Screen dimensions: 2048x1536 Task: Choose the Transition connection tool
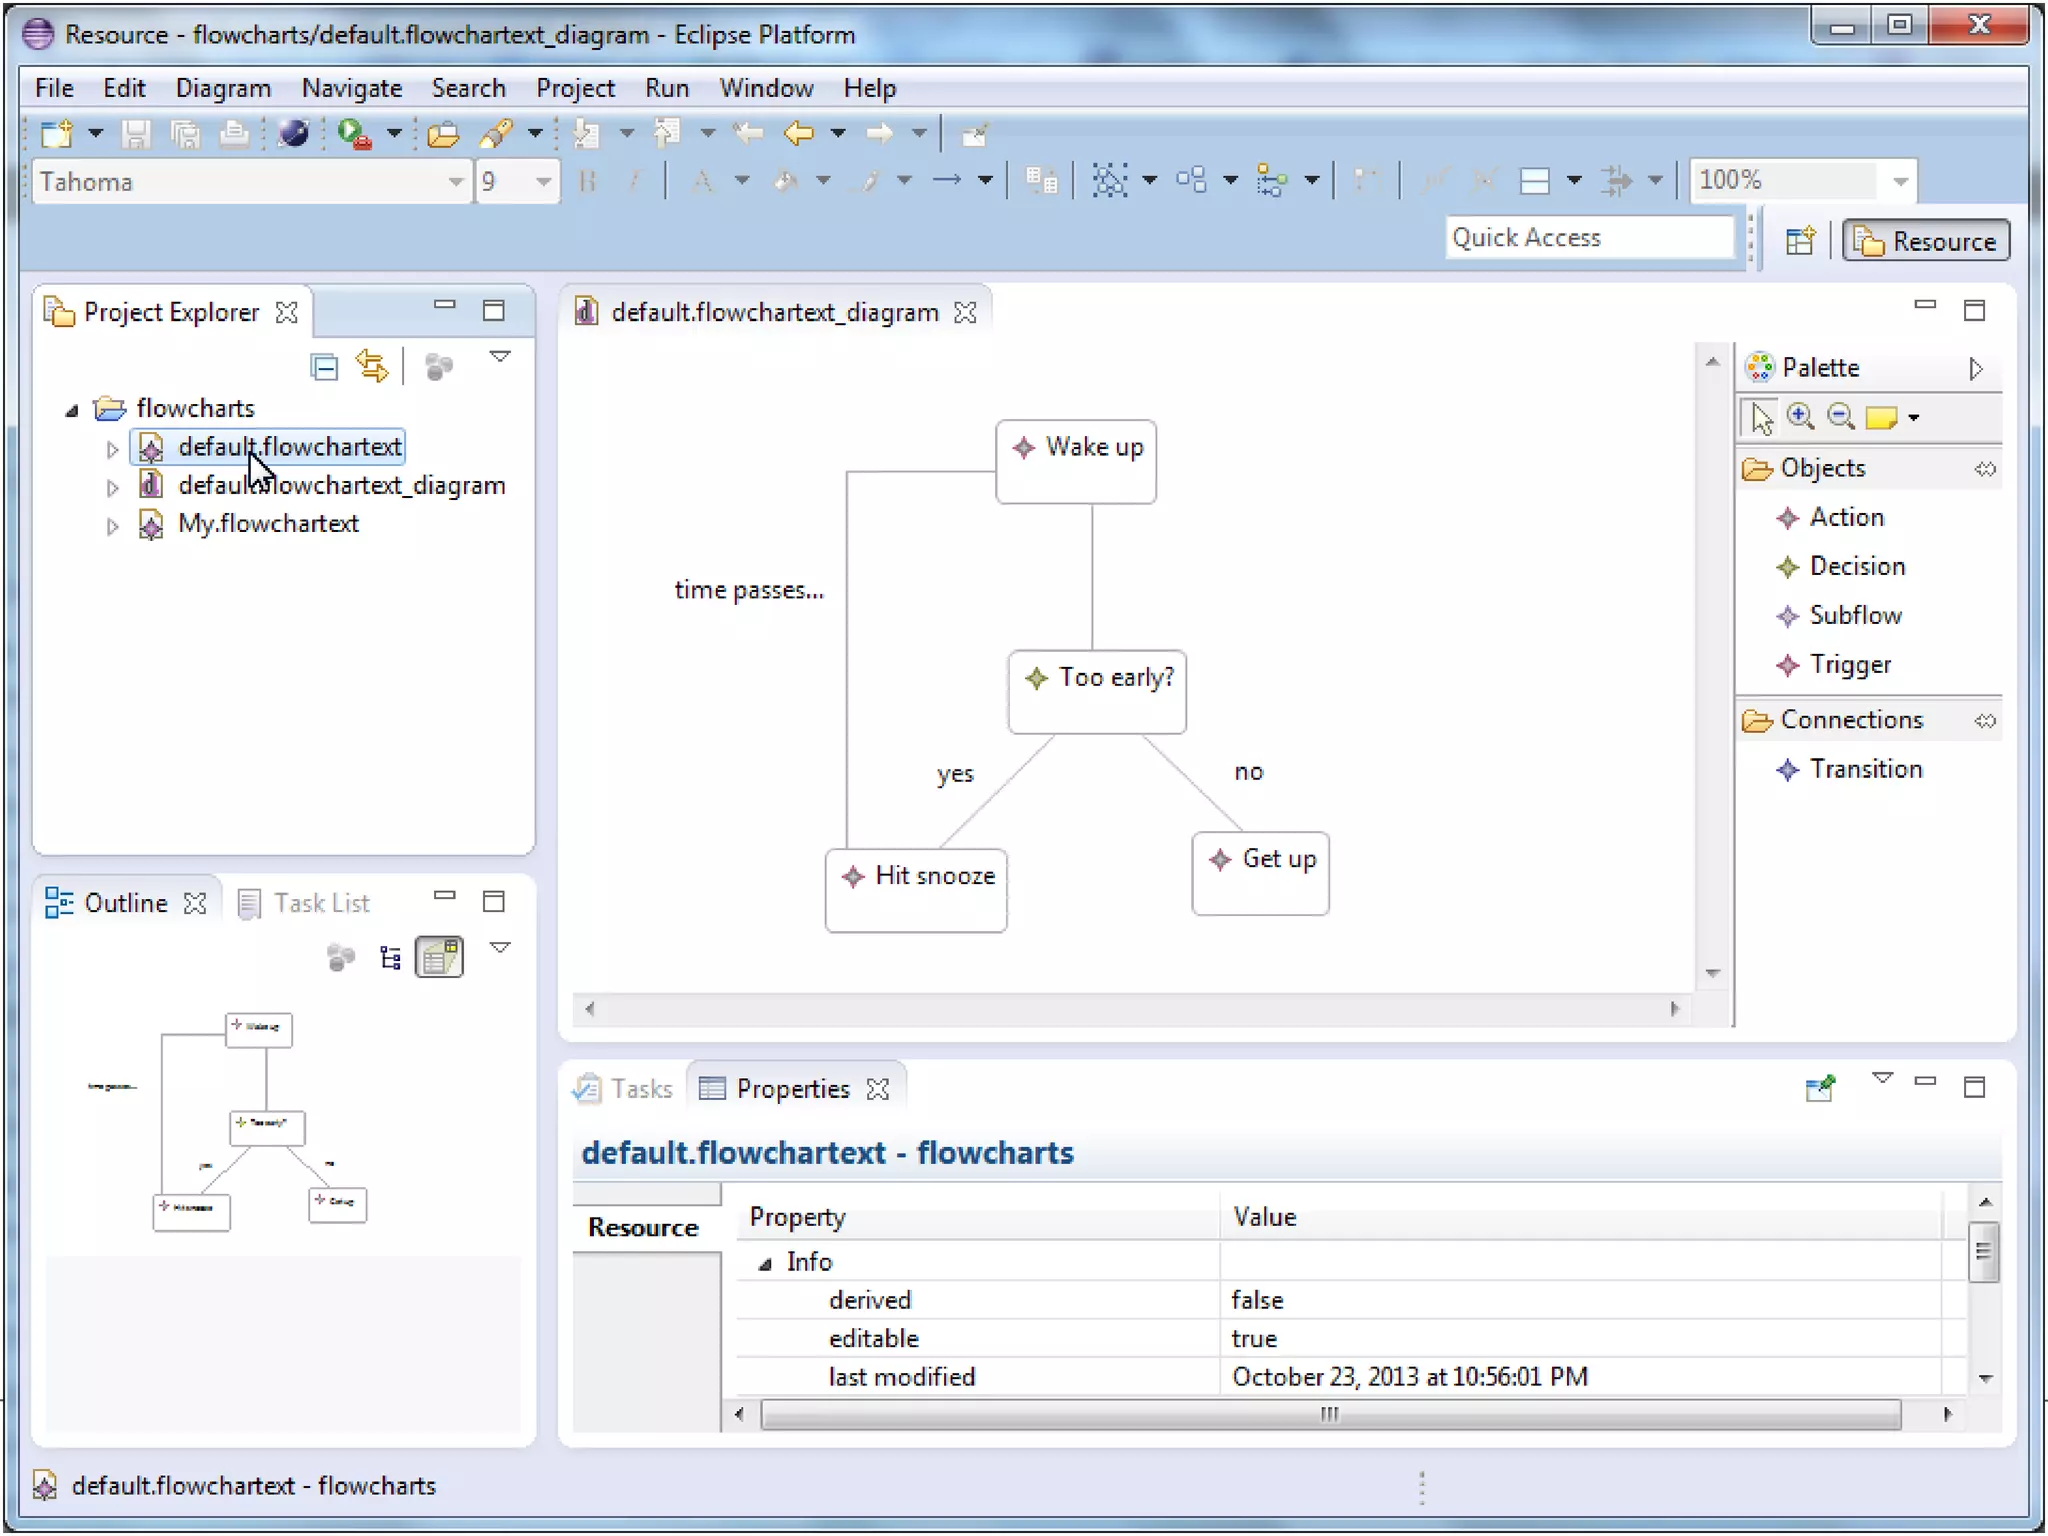[x=1865, y=769]
